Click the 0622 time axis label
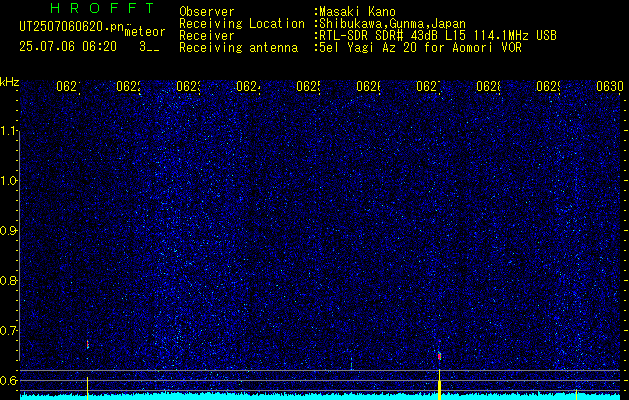The image size is (629, 400). tap(128, 86)
